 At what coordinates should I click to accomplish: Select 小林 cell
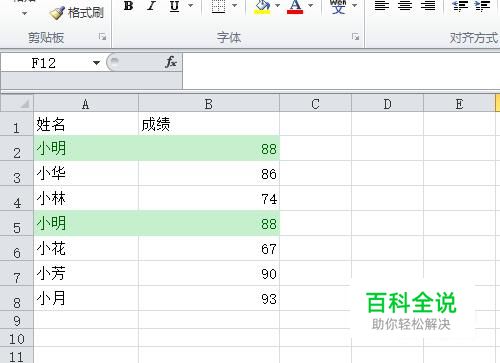(86, 198)
